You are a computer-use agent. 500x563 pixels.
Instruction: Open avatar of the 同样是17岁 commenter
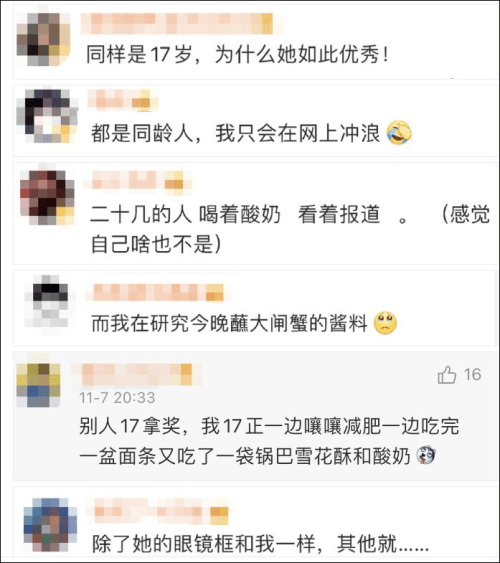pyautogui.click(x=43, y=39)
